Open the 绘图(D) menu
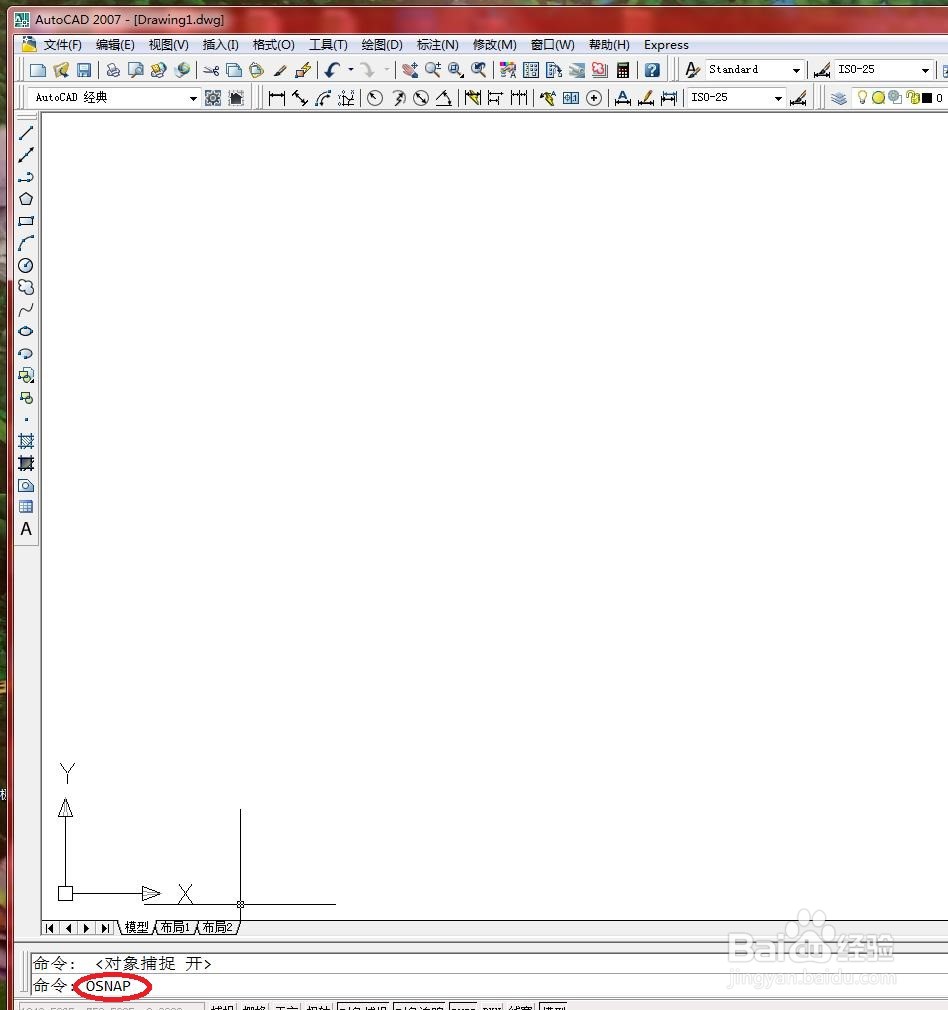The image size is (948, 1010). point(382,44)
